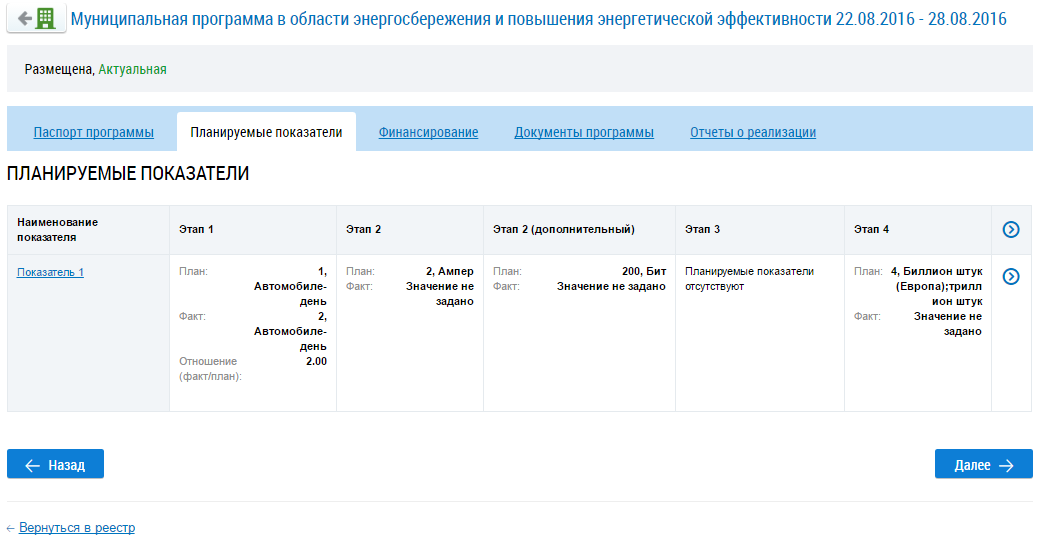Click the Этап 1 column header

click(196, 230)
